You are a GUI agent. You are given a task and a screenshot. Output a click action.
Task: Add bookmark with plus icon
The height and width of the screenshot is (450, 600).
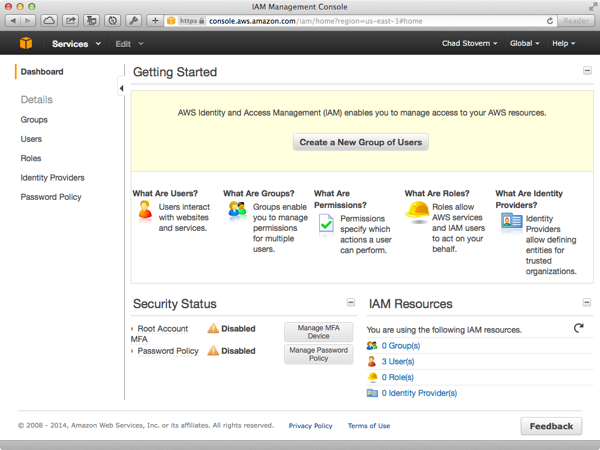pyautogui.click(x=155, y=21)
